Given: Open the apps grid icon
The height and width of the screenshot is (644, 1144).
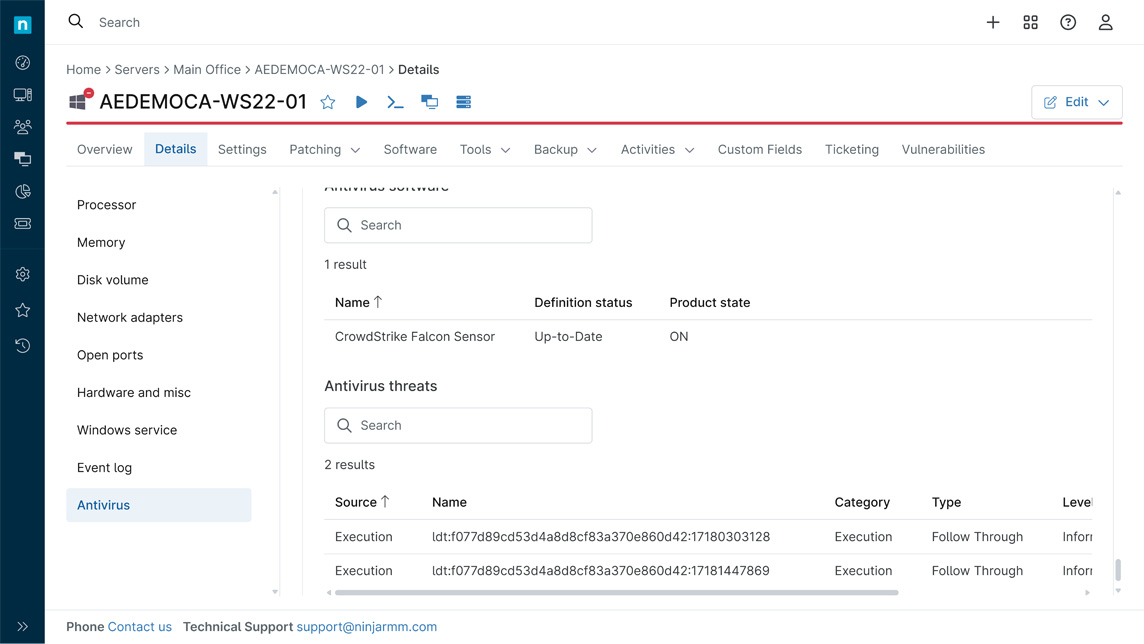Looking at the screenshot, I should 1030,22.
